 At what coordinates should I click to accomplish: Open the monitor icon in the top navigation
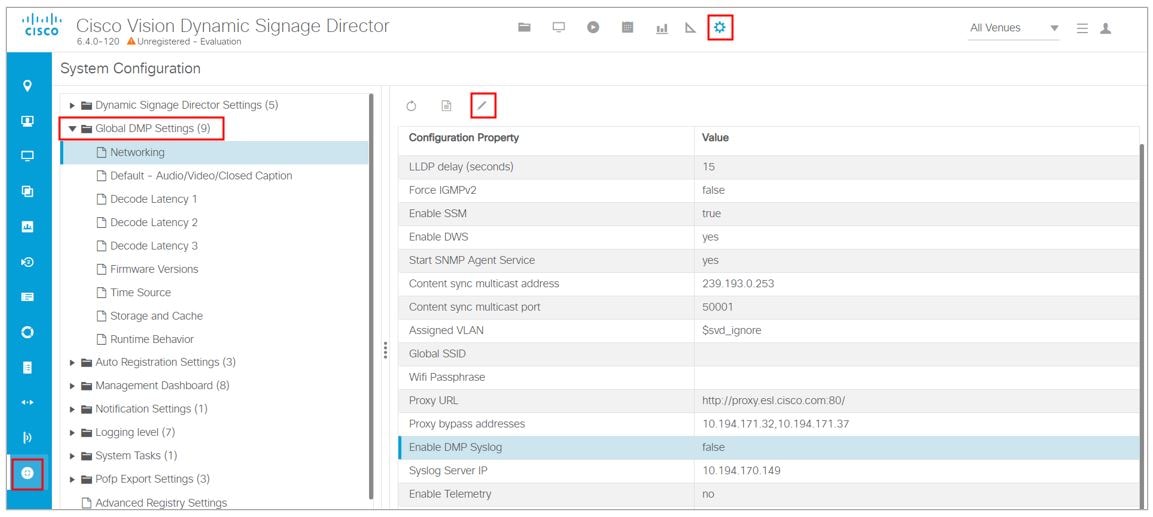[x=559, y=28]
